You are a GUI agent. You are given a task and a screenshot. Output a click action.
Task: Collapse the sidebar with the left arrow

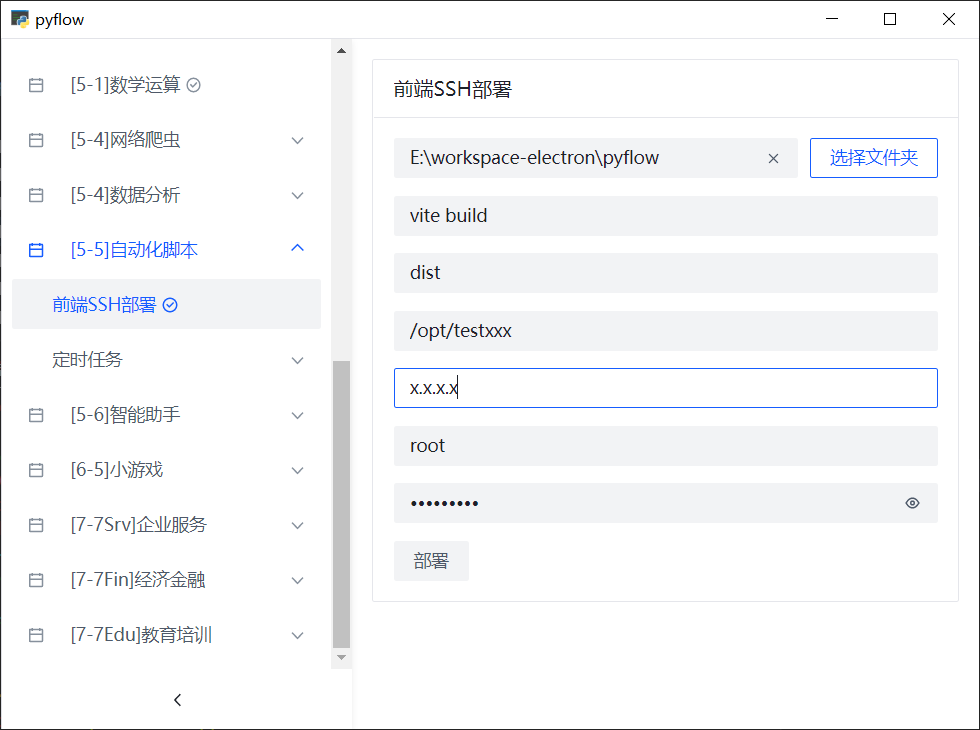point(177,700)
